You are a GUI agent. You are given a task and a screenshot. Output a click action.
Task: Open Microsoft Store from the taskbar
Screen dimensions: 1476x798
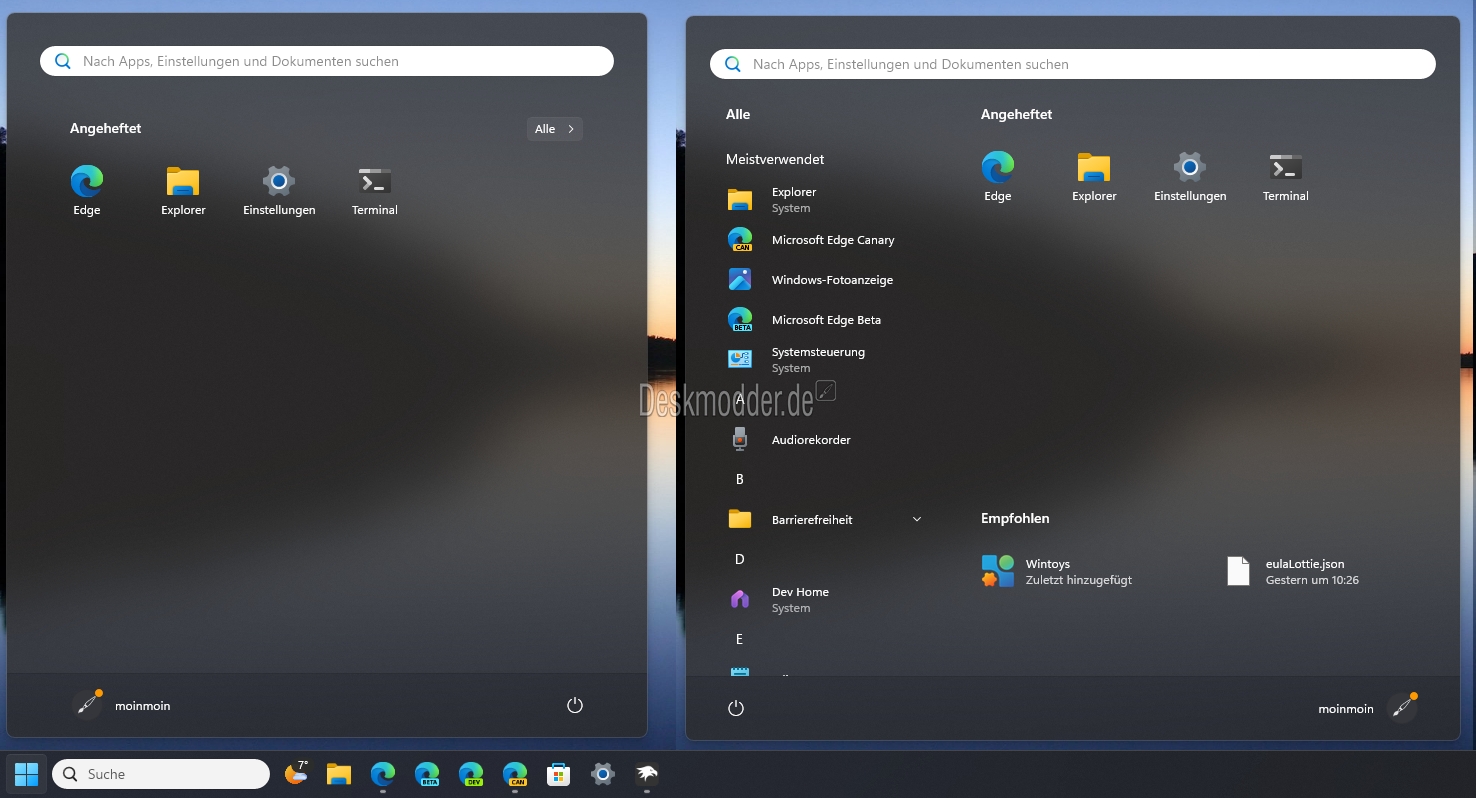(x=558, y=774)
